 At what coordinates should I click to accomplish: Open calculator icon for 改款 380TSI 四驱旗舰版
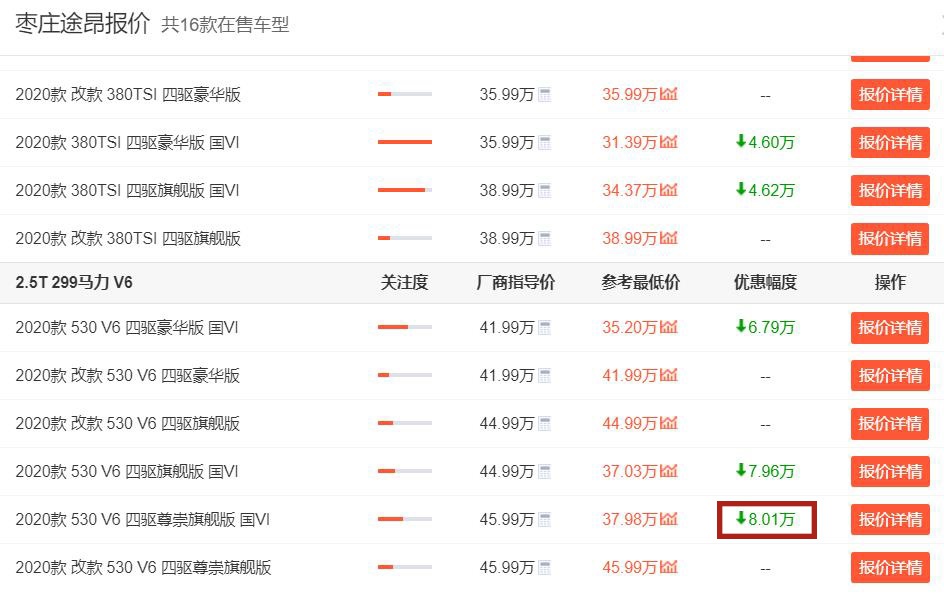pos(544,239)
